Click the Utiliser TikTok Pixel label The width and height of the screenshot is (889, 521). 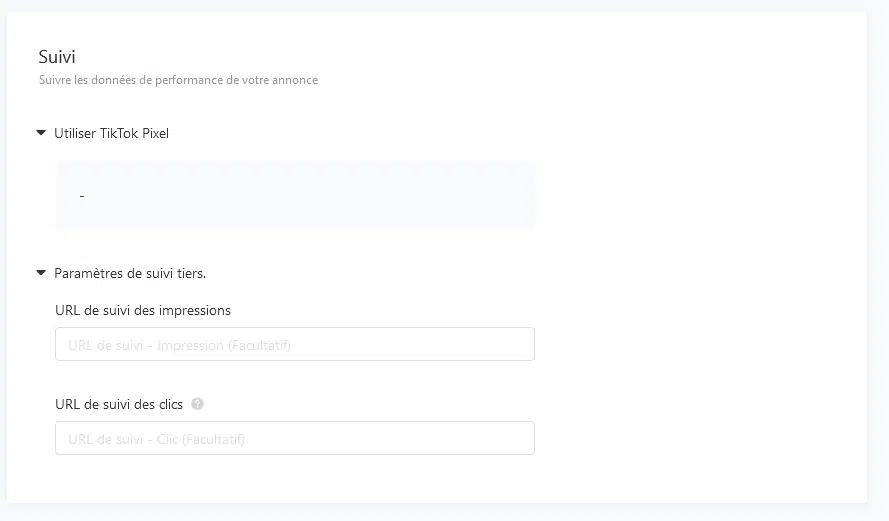(112, 133)
